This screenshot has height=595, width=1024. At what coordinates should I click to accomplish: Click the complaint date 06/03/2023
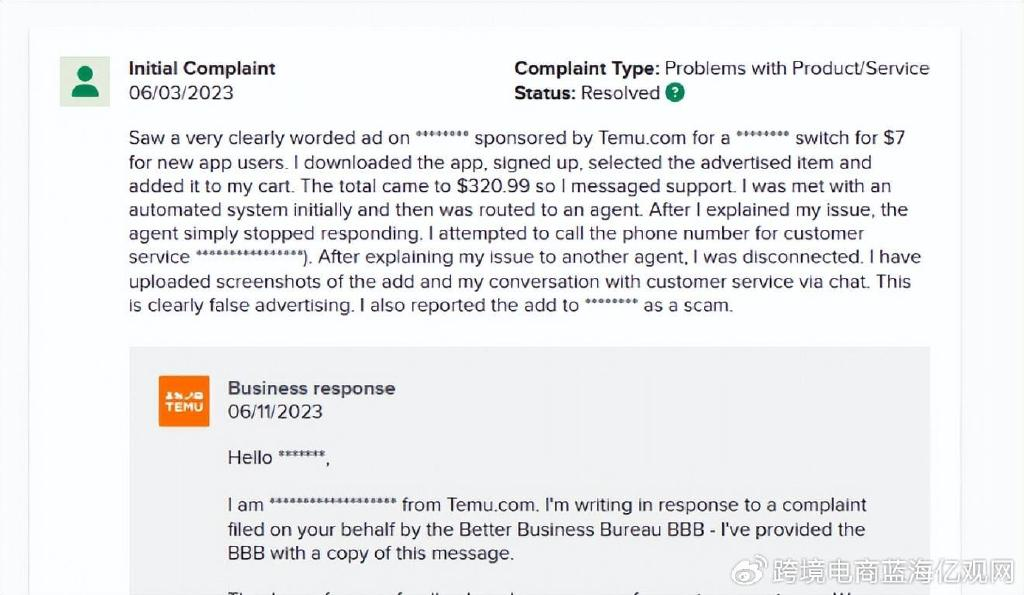(x=181, y=93)
